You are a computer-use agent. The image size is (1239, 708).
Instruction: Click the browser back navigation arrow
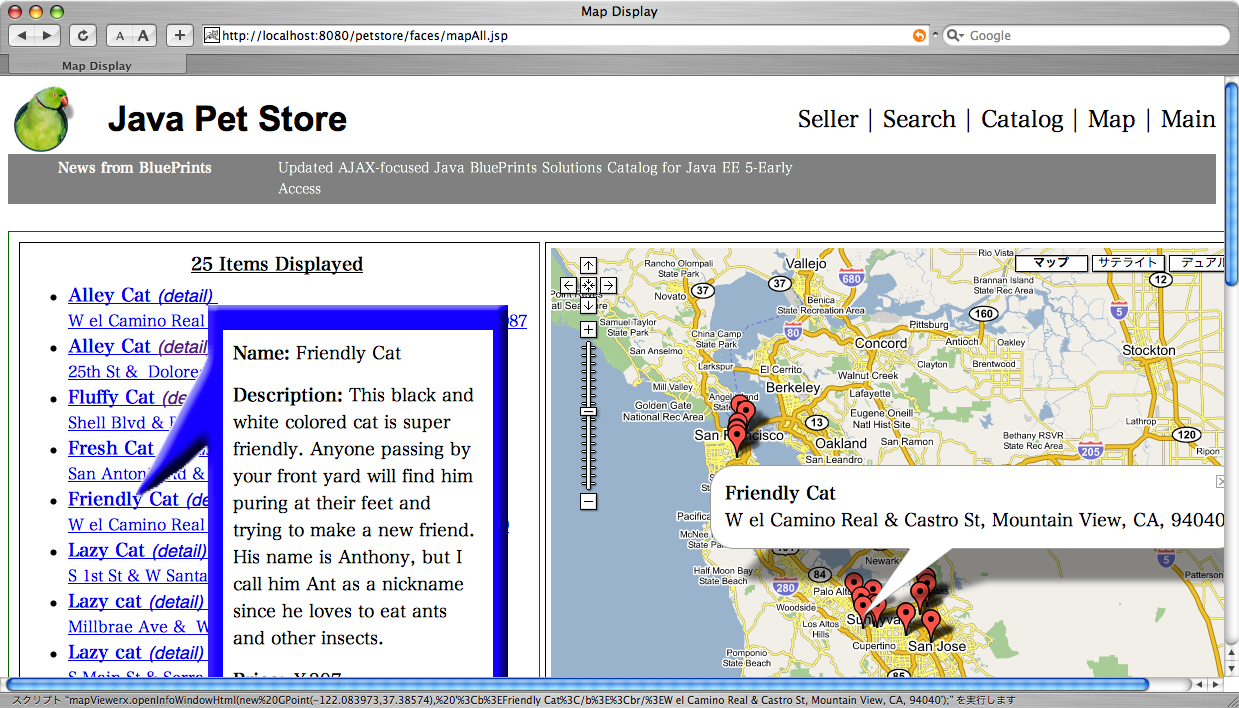[22, 35]
